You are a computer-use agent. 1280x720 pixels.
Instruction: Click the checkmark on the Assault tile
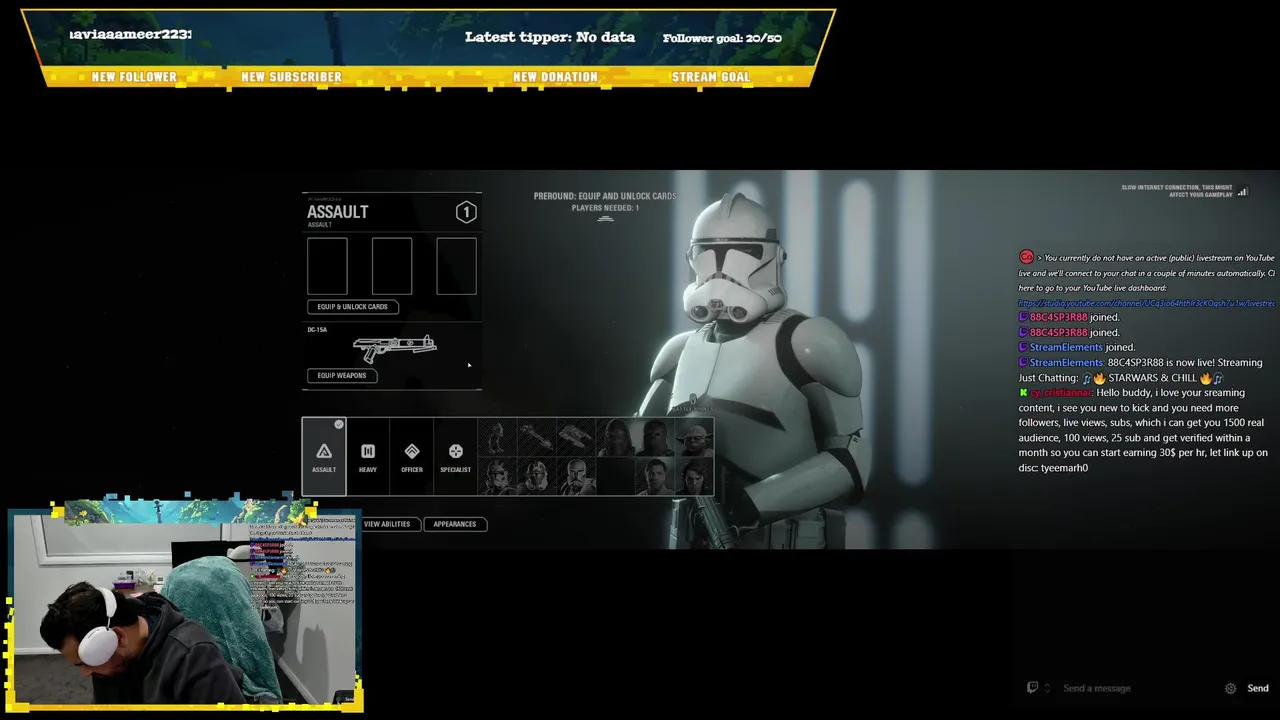339,425
